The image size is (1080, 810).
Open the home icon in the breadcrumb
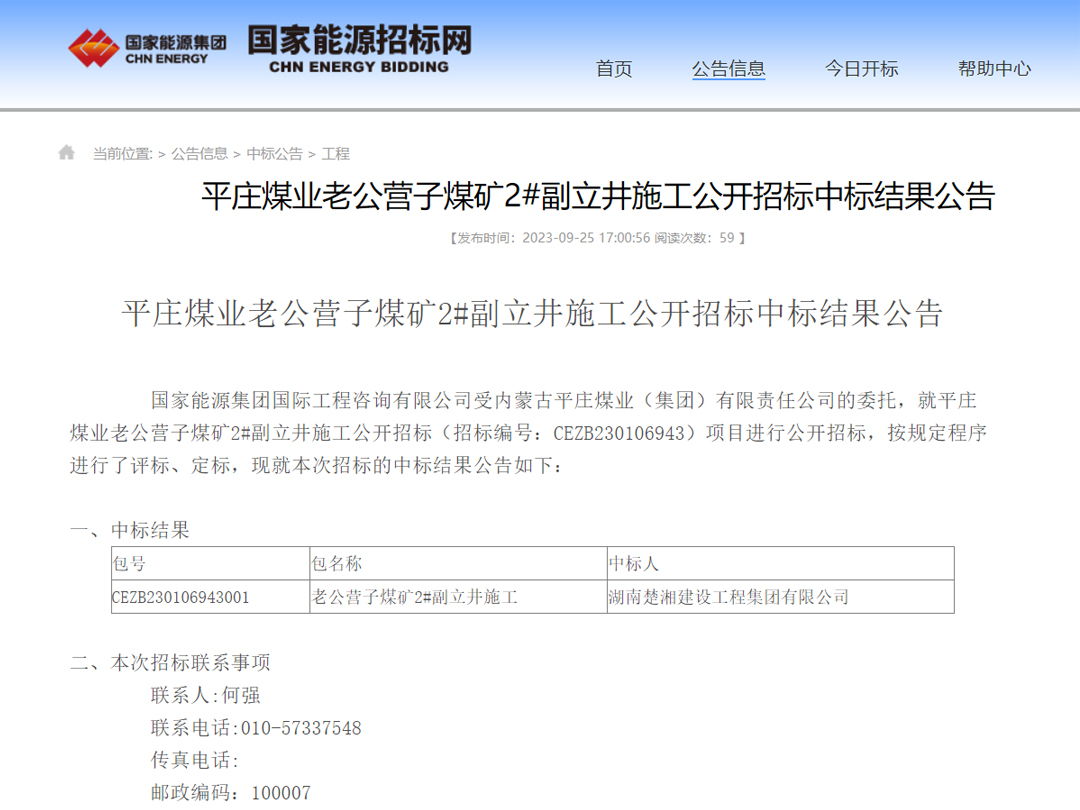pos(67,152)
